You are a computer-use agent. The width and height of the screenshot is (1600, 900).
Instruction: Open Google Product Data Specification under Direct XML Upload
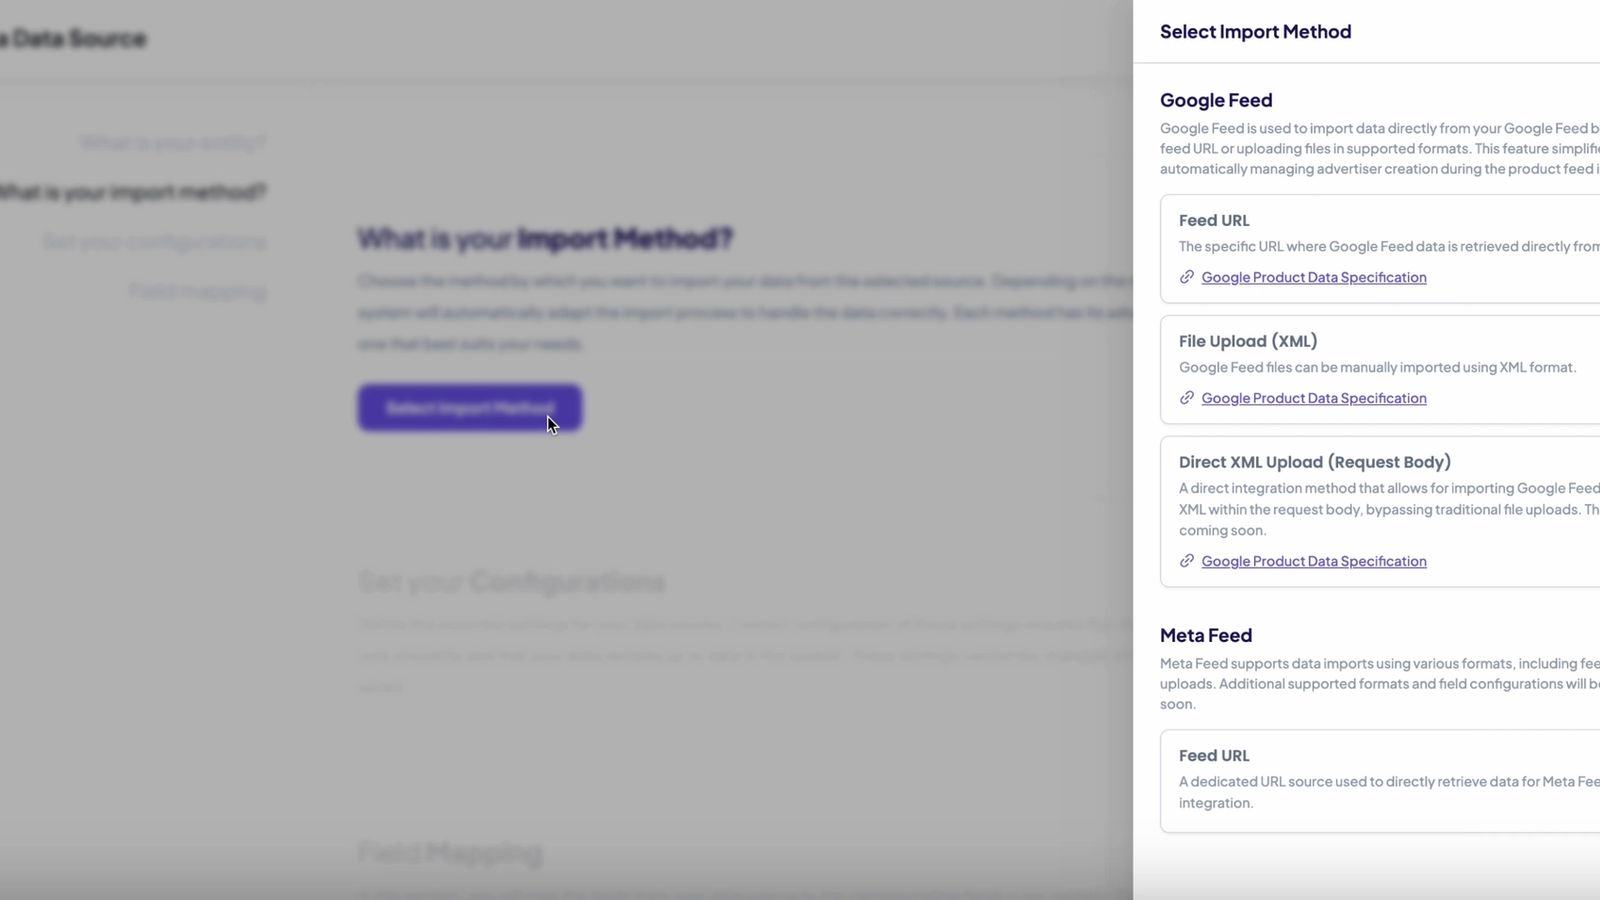click(1314, 561)
